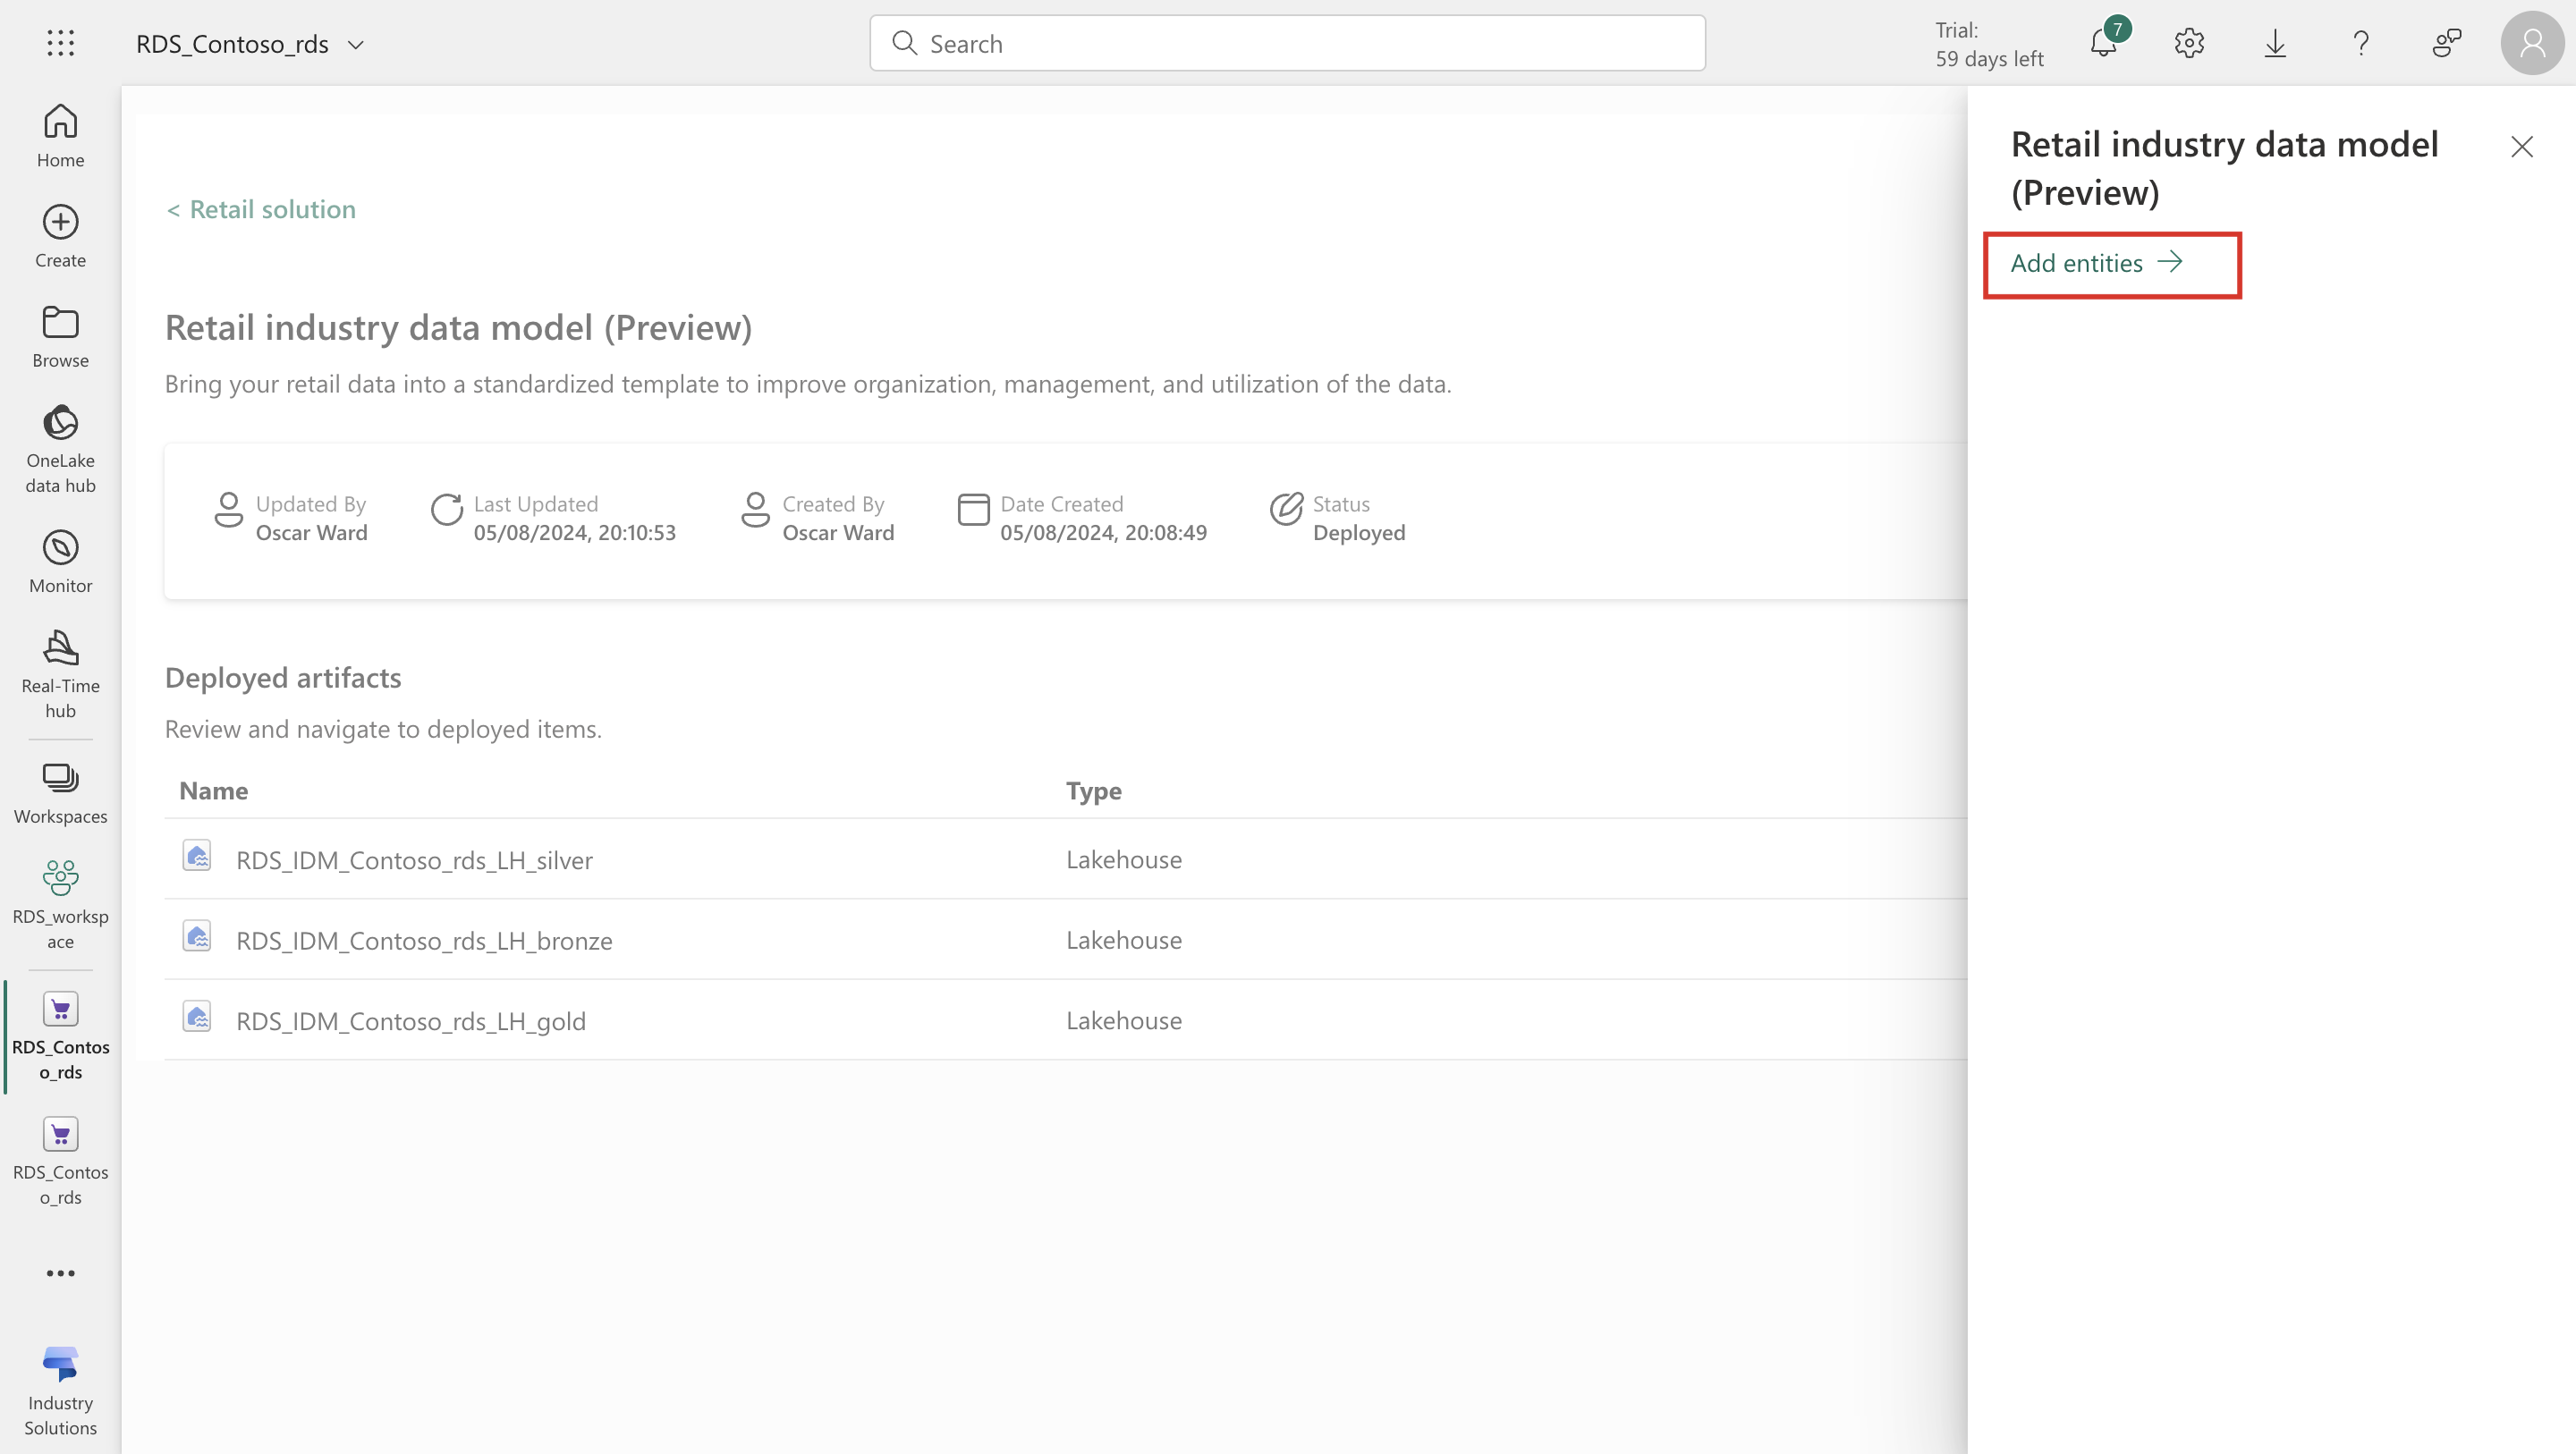Click the Search input field
2576x1454 pixels.
[x=1287, y=43]
